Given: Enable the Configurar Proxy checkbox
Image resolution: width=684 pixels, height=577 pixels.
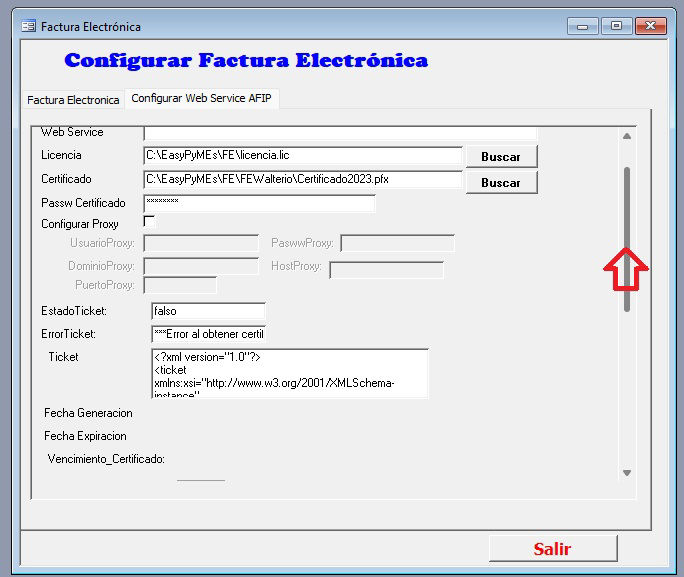Looking at the screenshot, I should click(150, 221).
